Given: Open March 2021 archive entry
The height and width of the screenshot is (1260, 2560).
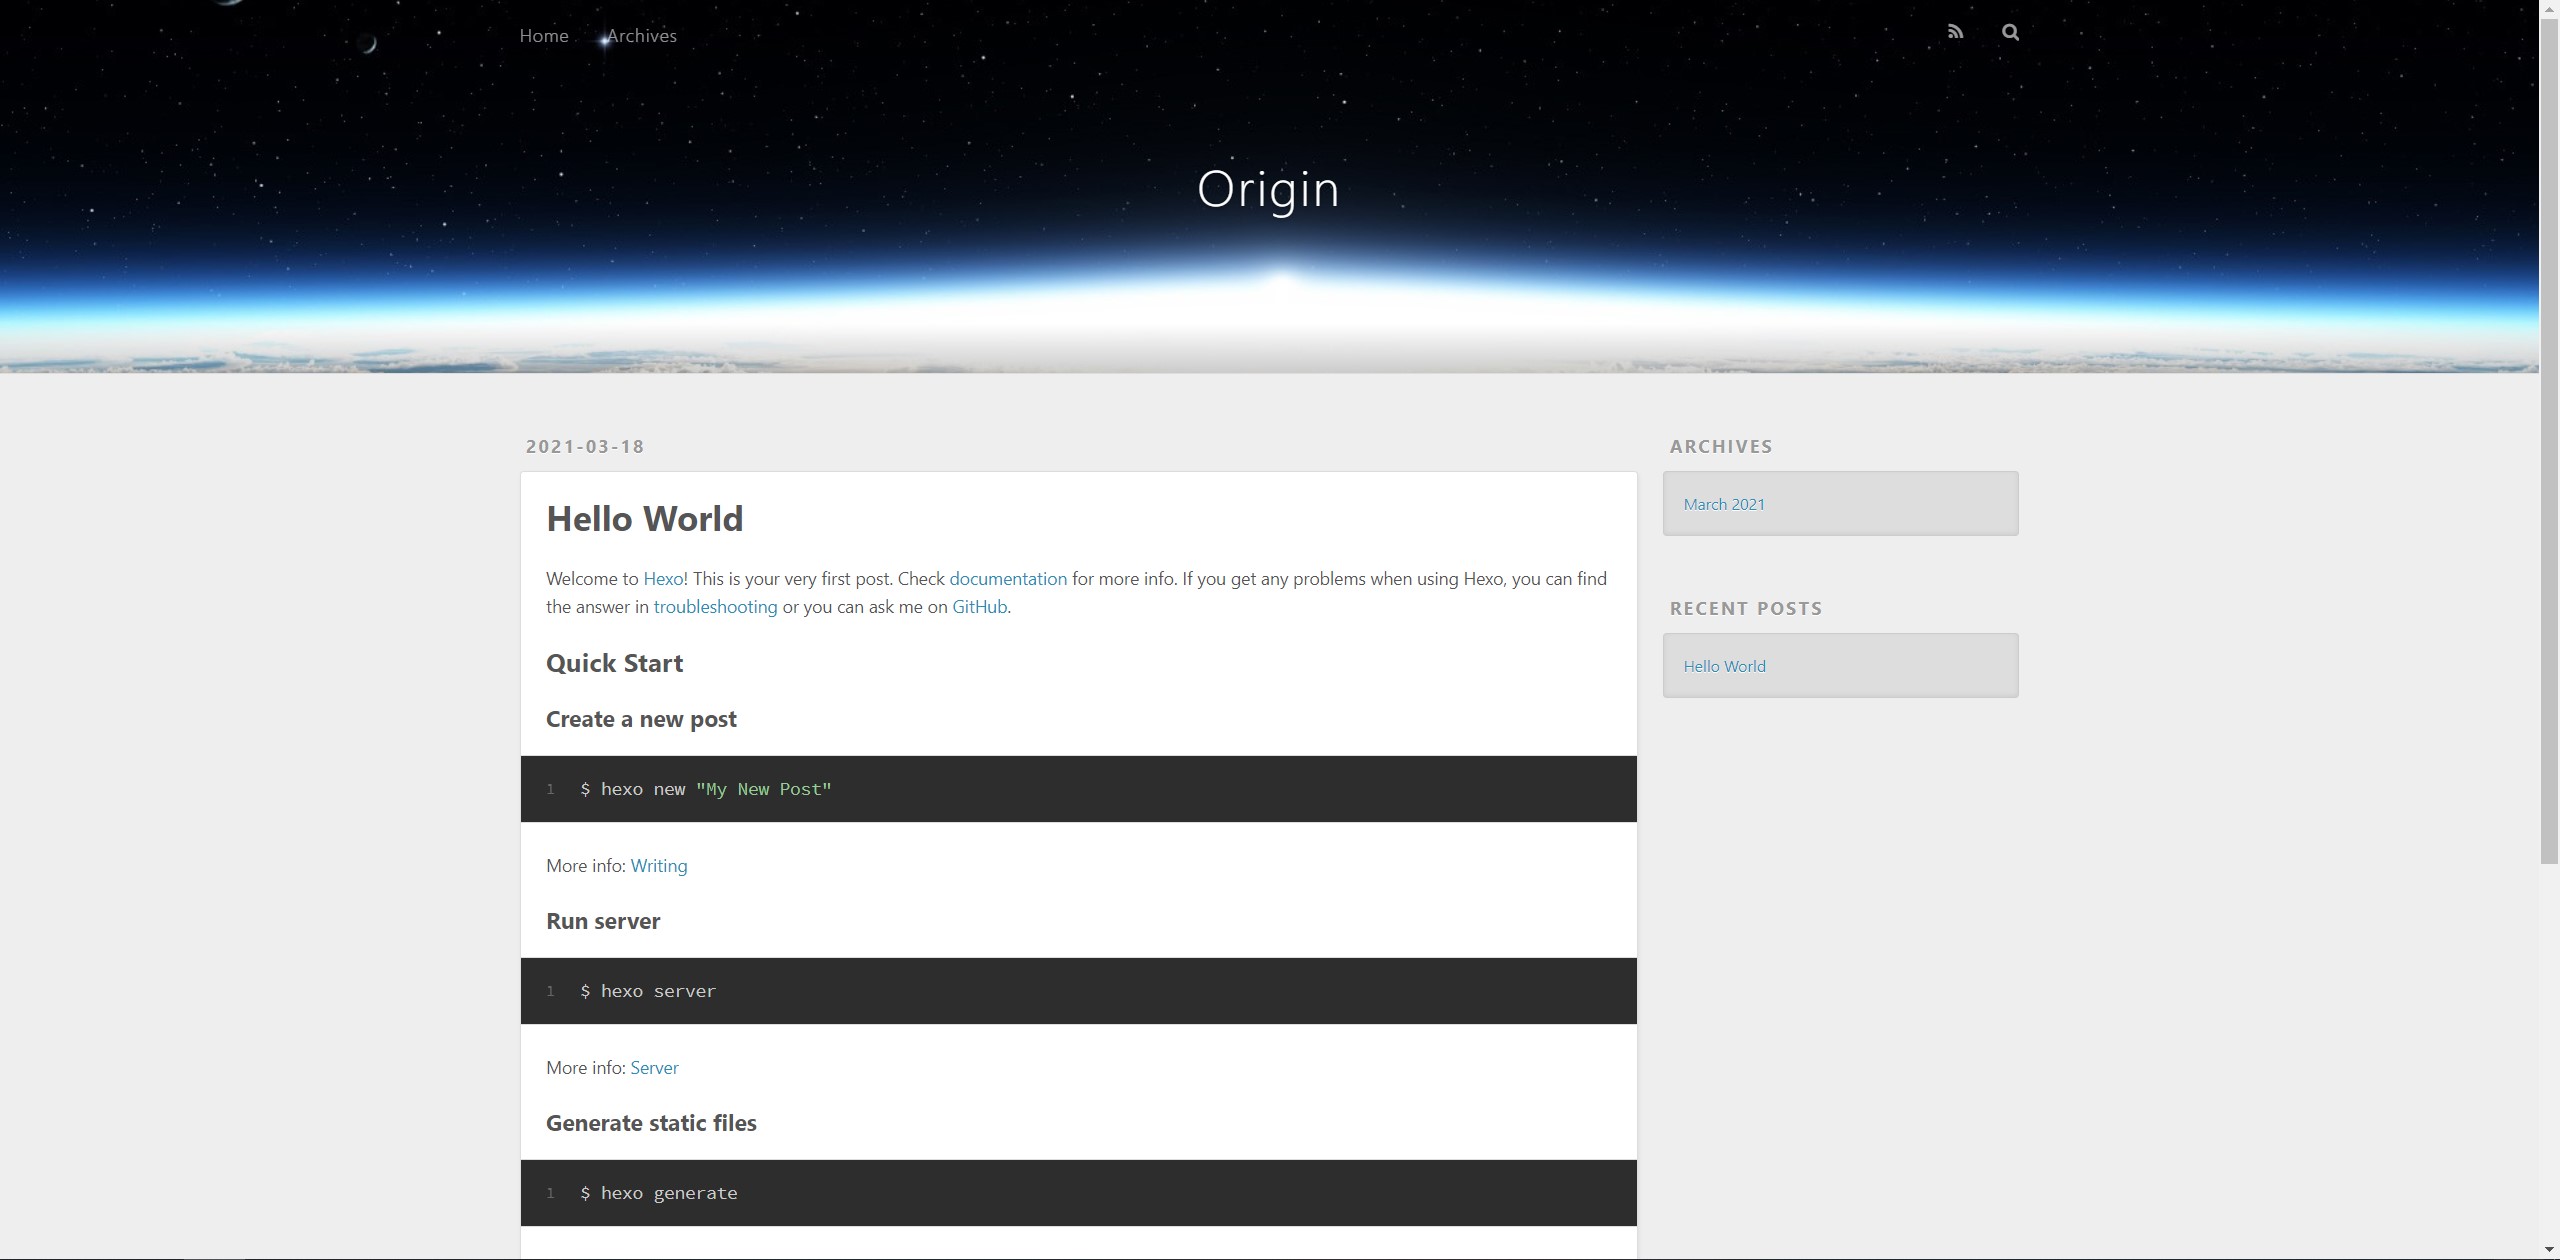Looking at the screenshot, I should point(1724,504).
